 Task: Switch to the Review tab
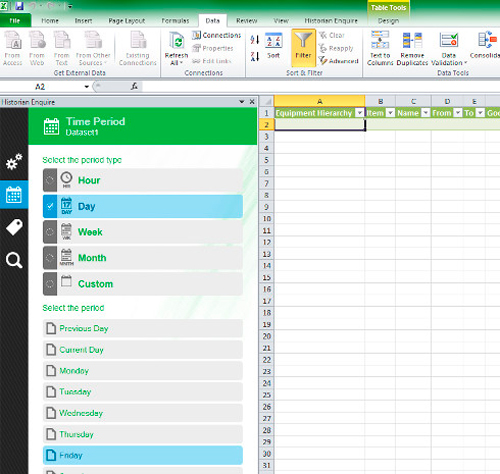click(x=247, y=21)
